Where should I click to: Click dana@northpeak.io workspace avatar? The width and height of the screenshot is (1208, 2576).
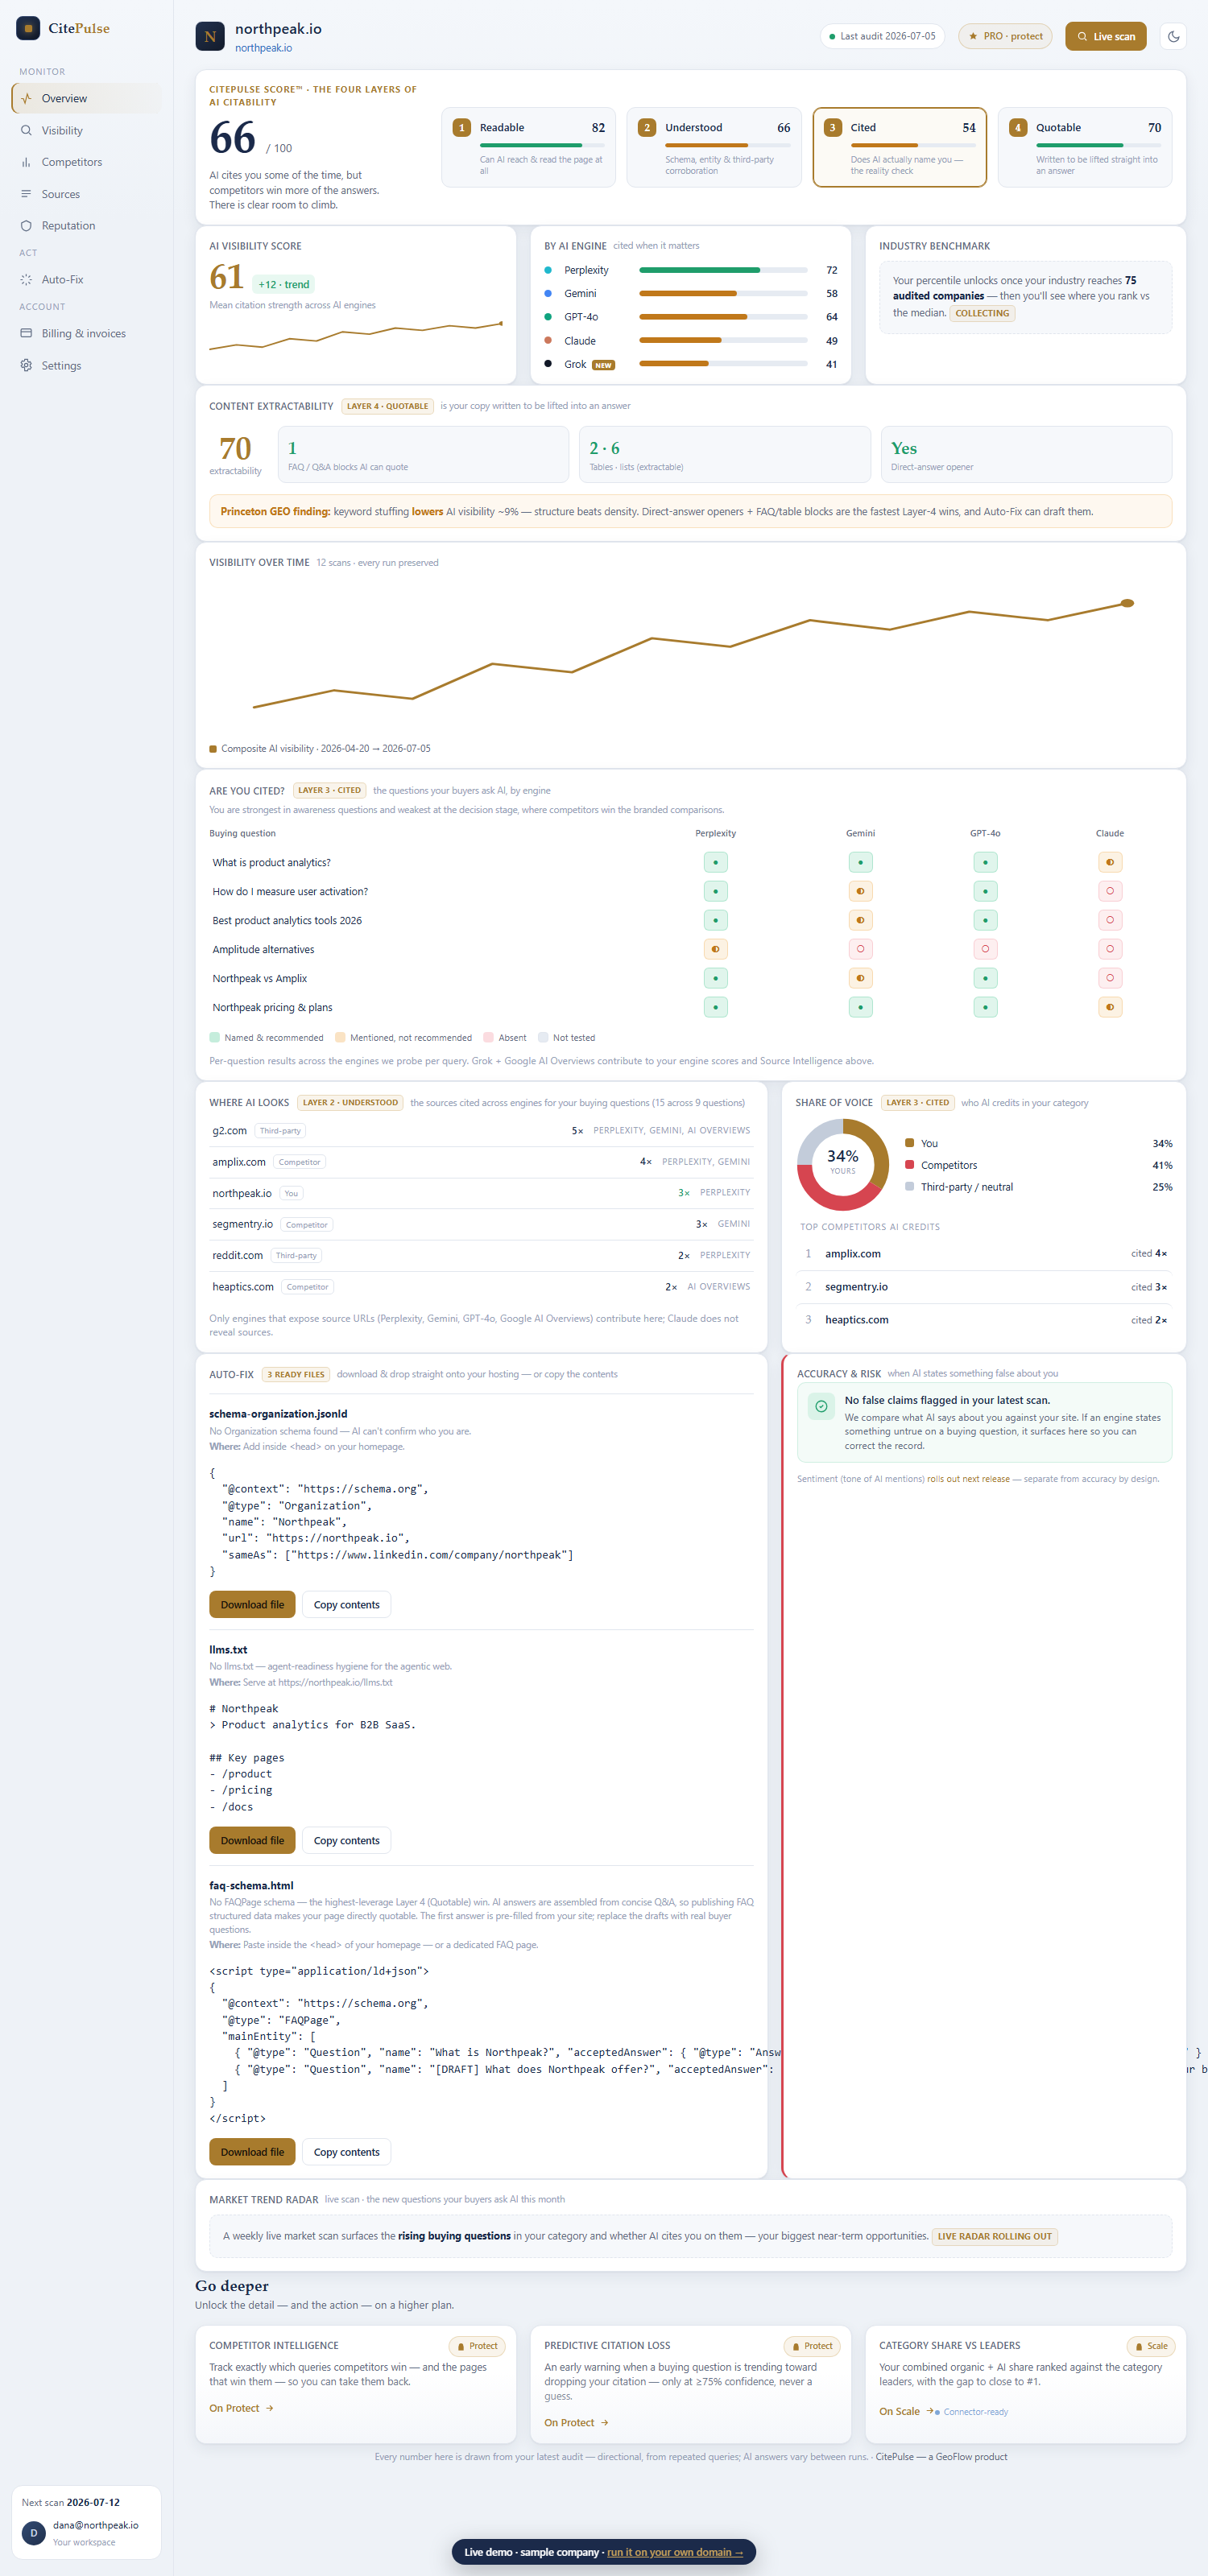click(x=34, y=2533)
